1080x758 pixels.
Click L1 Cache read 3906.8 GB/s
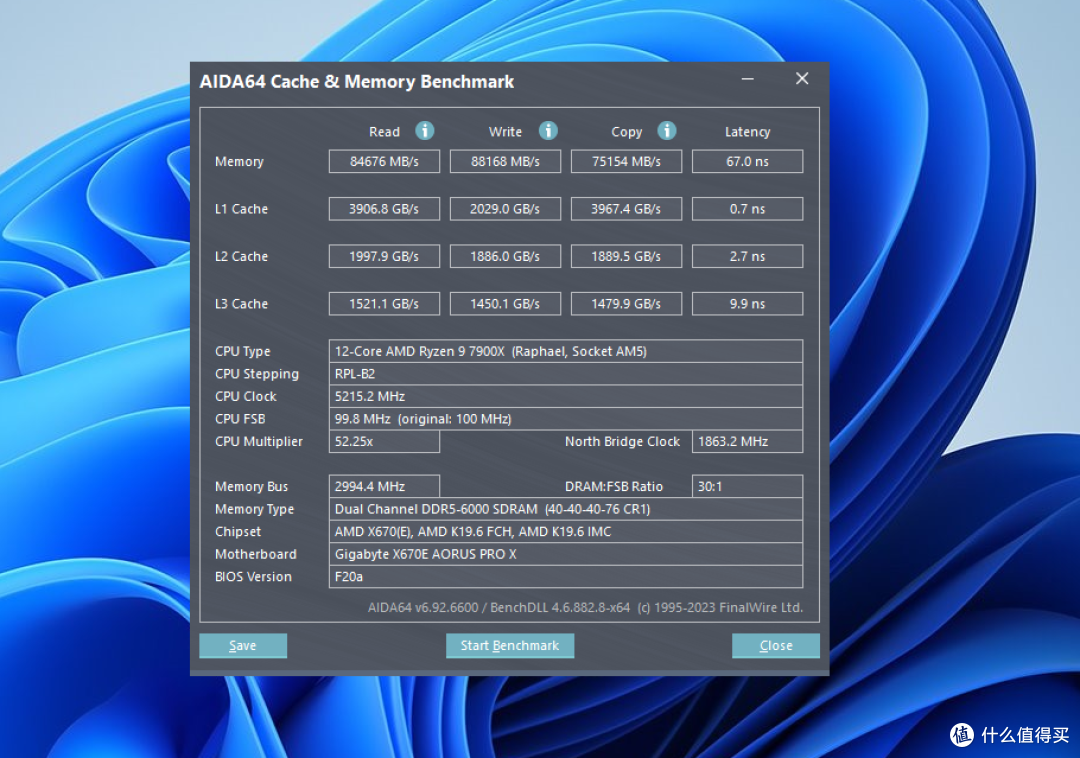point(384,209)
